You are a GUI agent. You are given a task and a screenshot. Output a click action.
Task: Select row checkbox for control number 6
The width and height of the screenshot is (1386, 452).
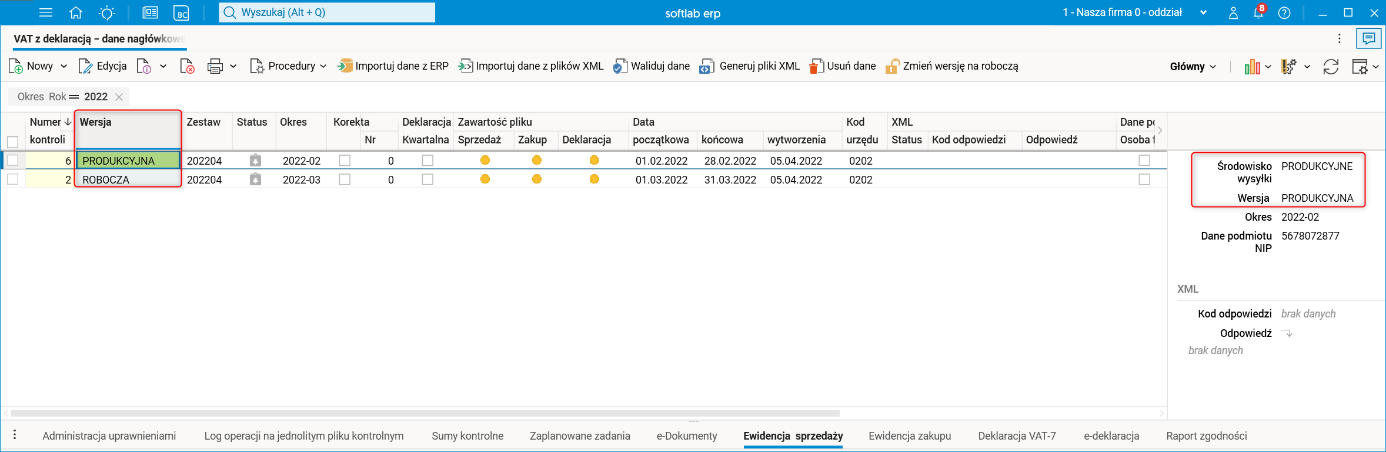tap(13, 160)
